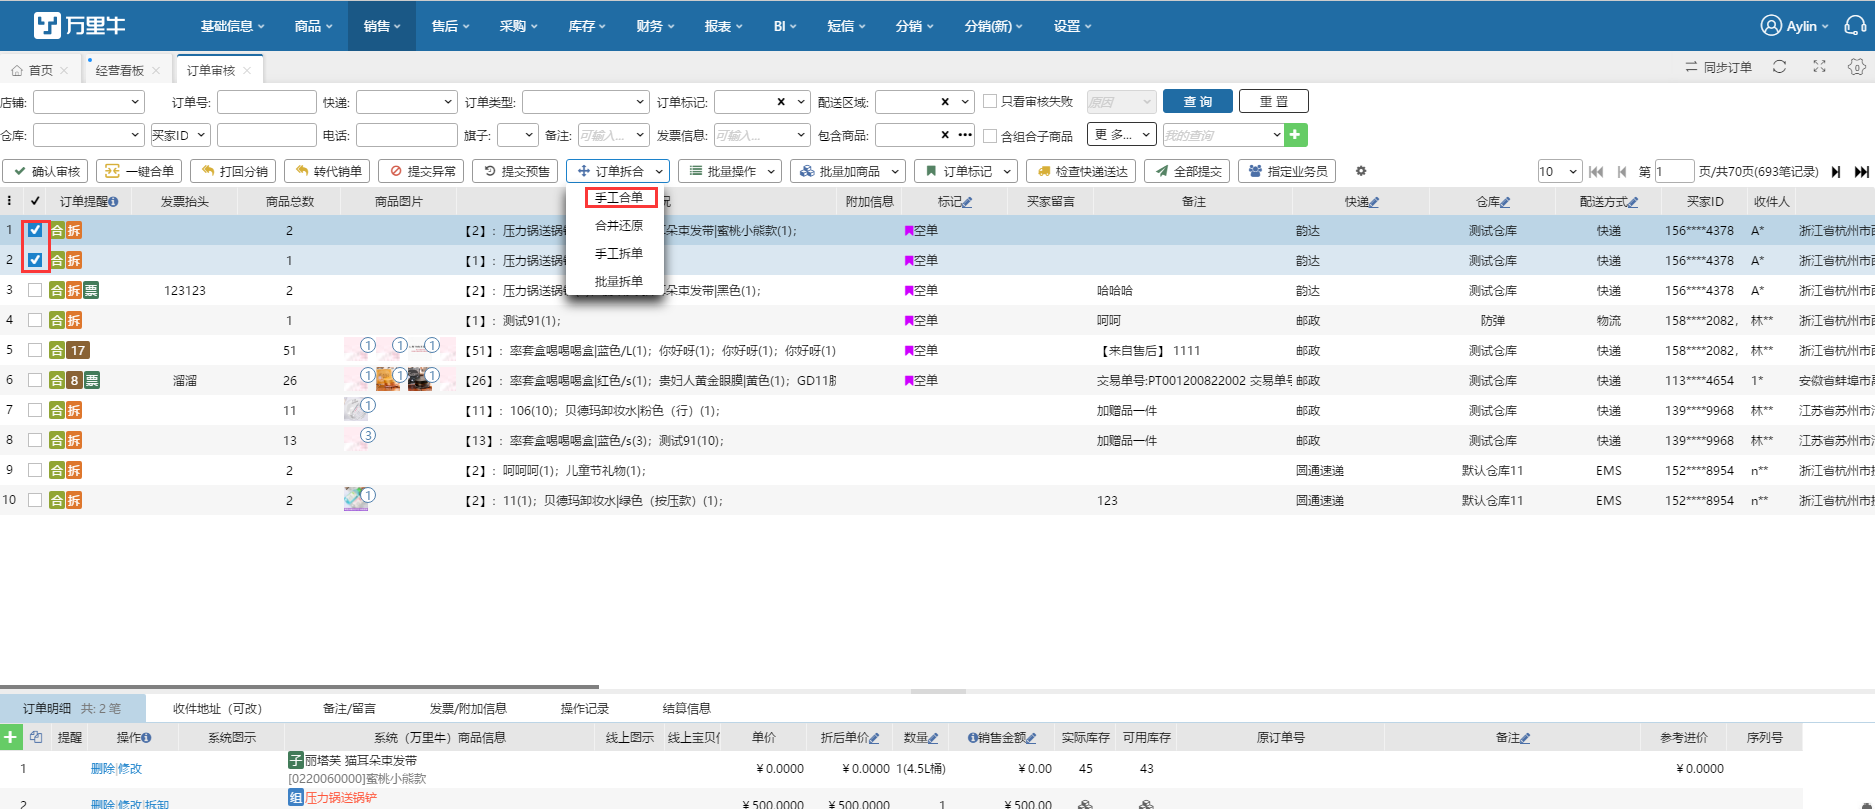Check the checkbox for order row 5
Viewport: 1875px width, 809px height.
(x=35, y=350)
